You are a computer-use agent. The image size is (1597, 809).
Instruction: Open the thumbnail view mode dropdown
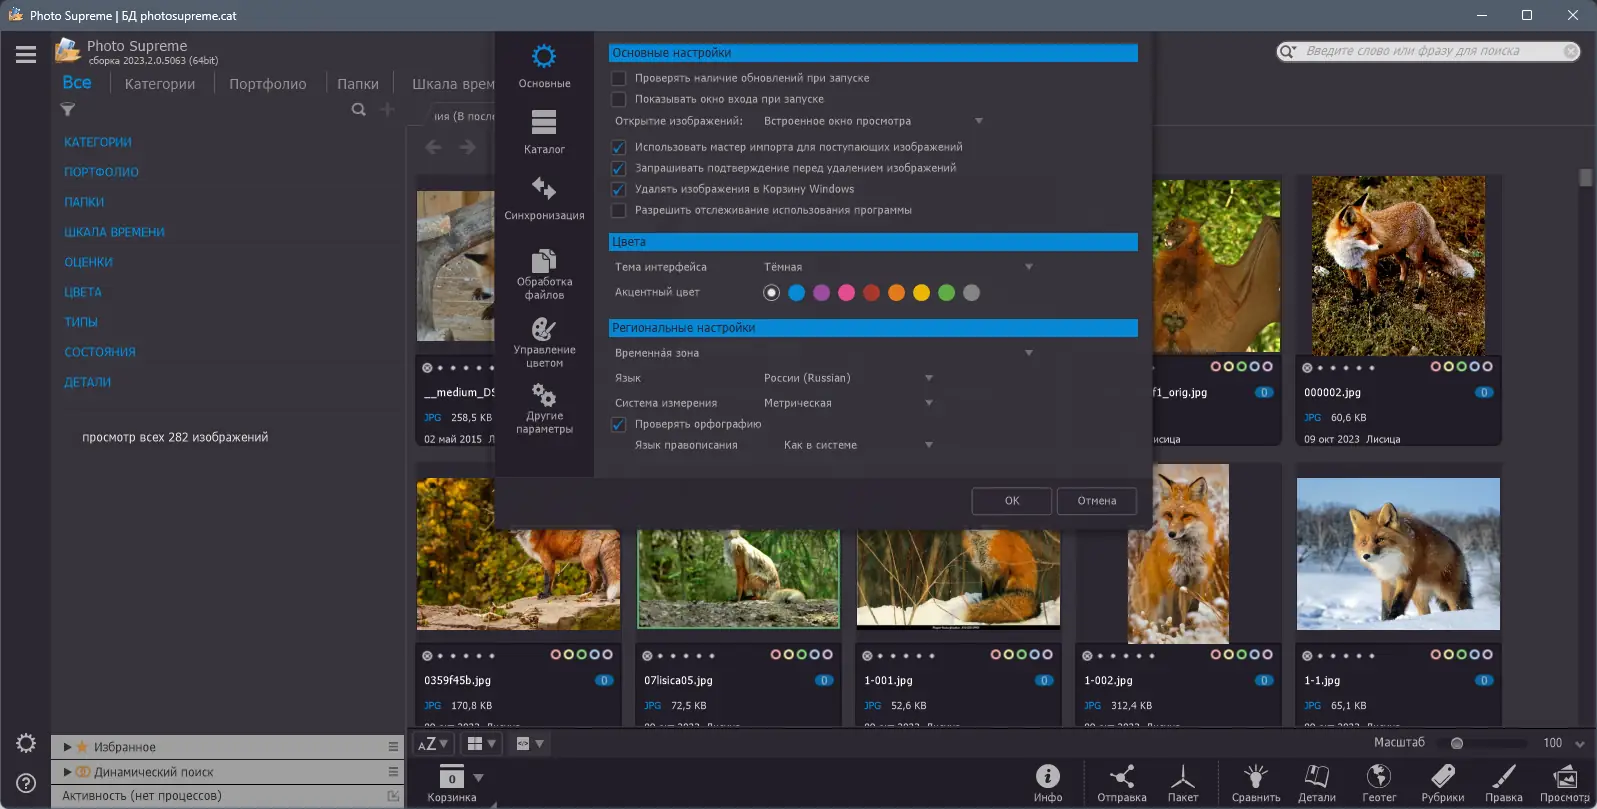pyautogui.click(x=481, y=744)
